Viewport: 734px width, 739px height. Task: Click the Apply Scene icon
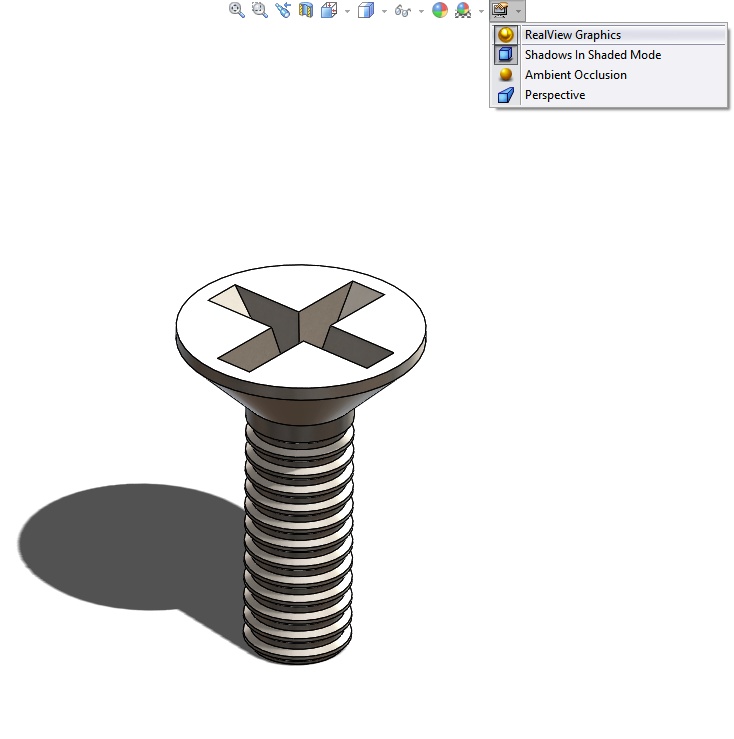coord(463,10)
